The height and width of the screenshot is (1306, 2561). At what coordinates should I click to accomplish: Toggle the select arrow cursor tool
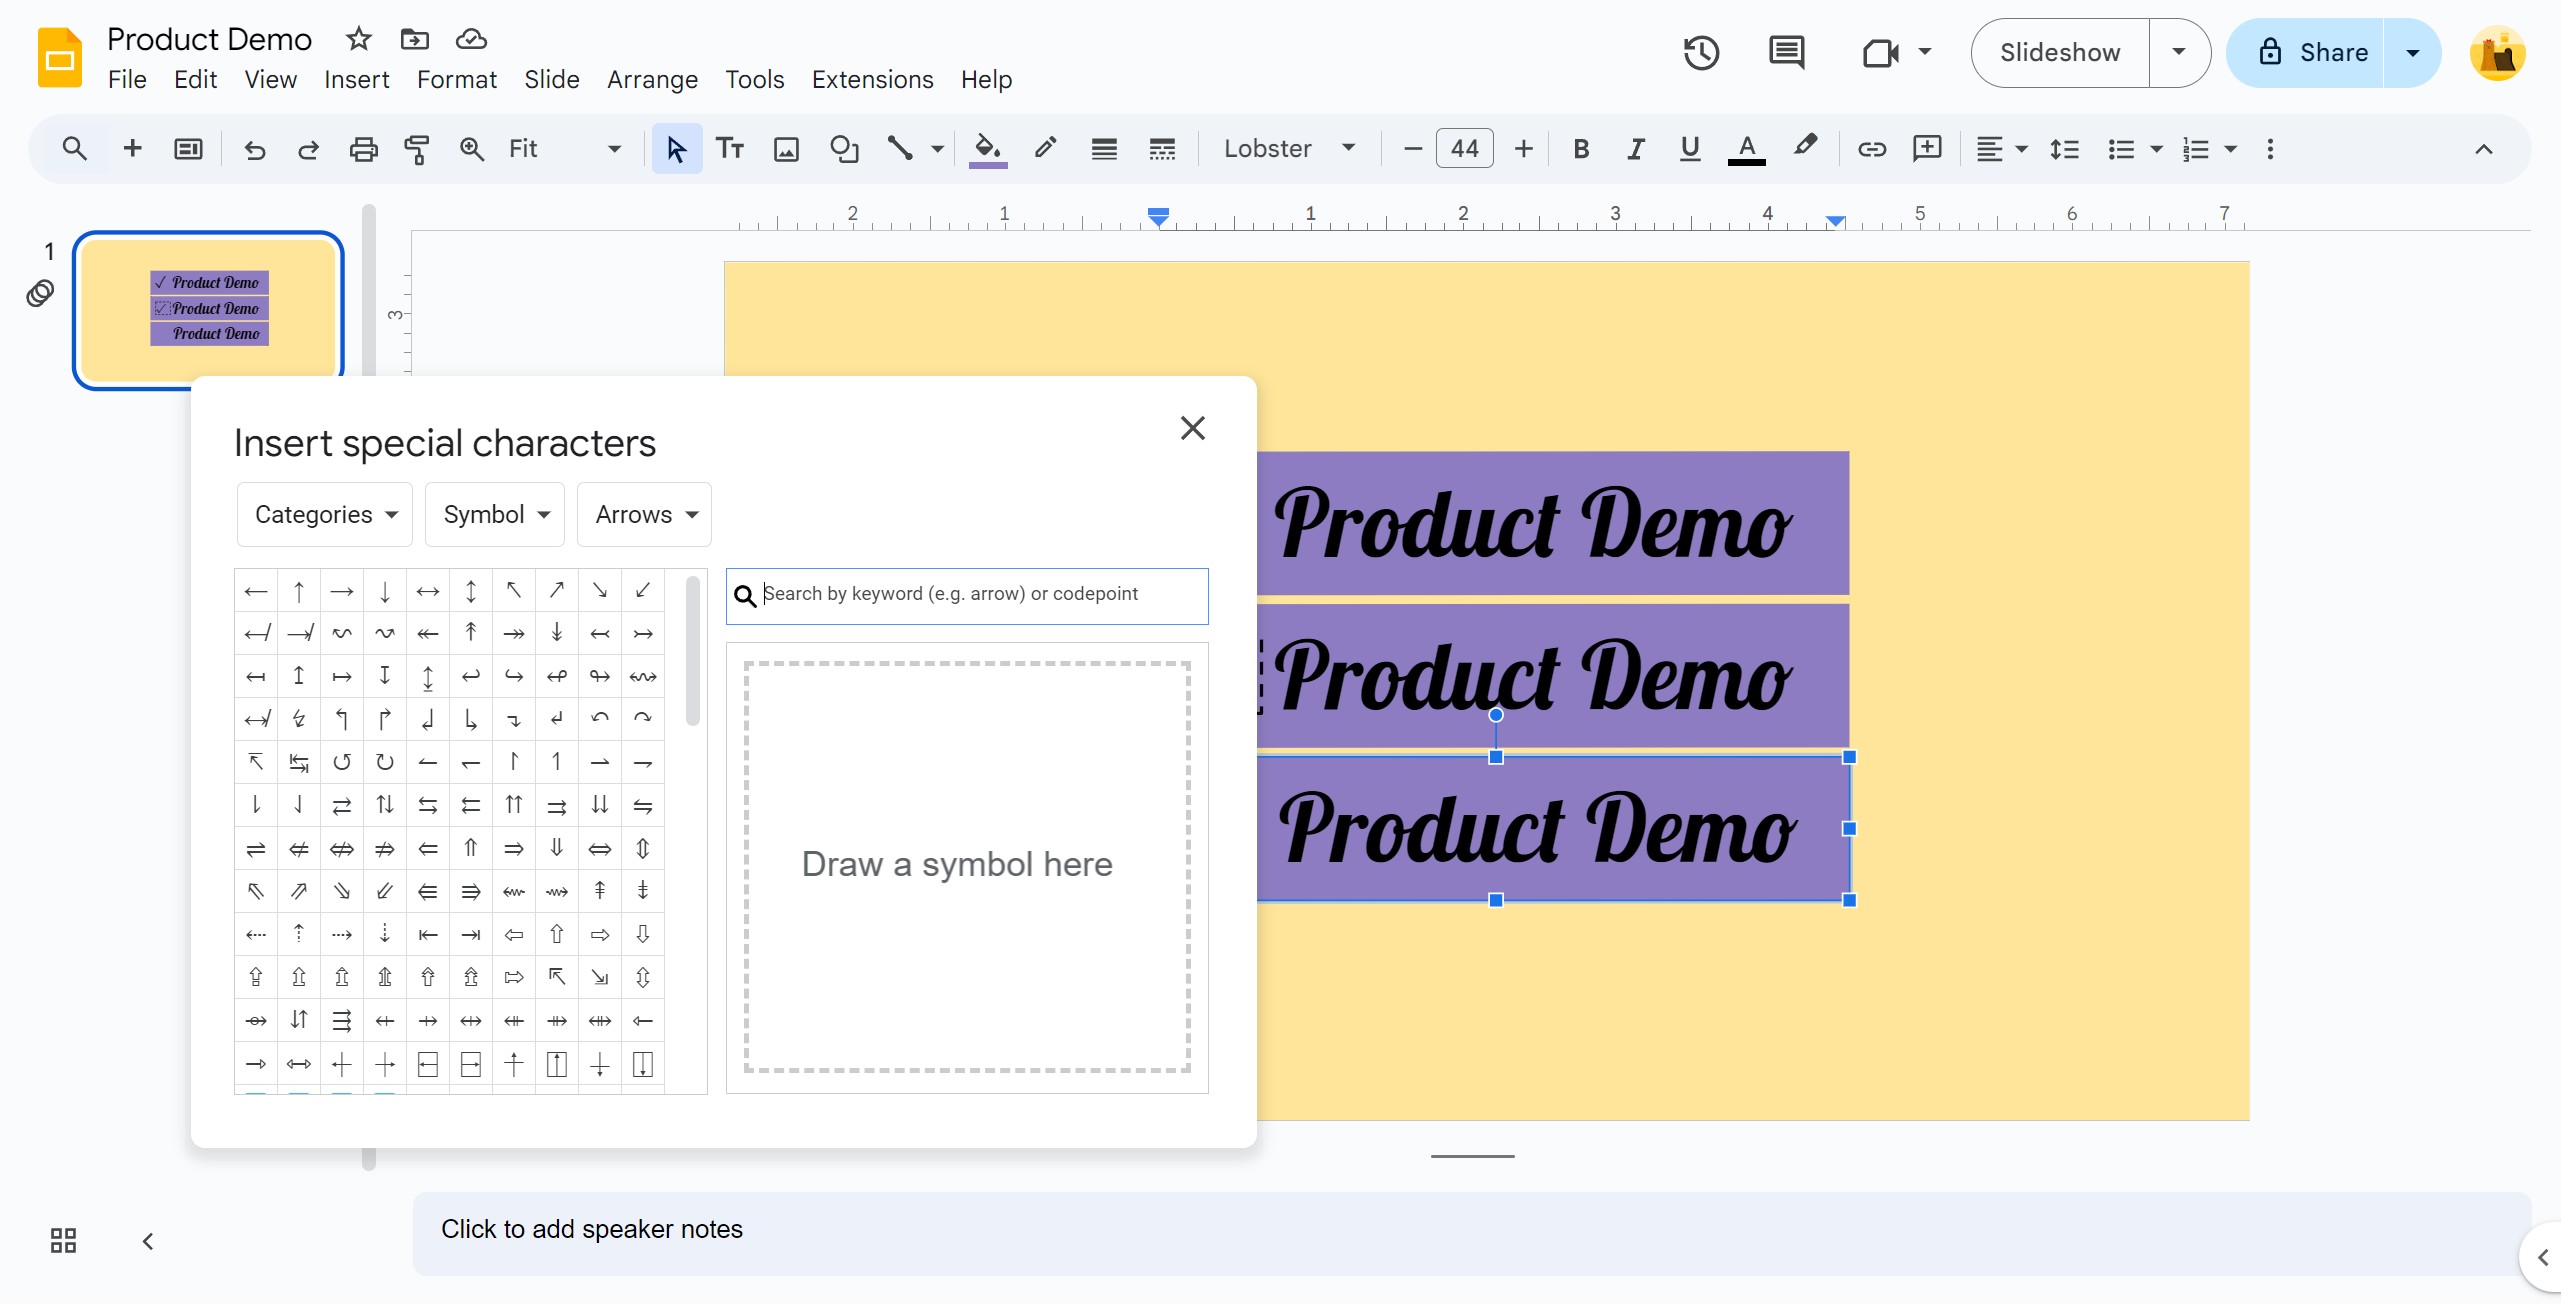(x=677, y=149)
